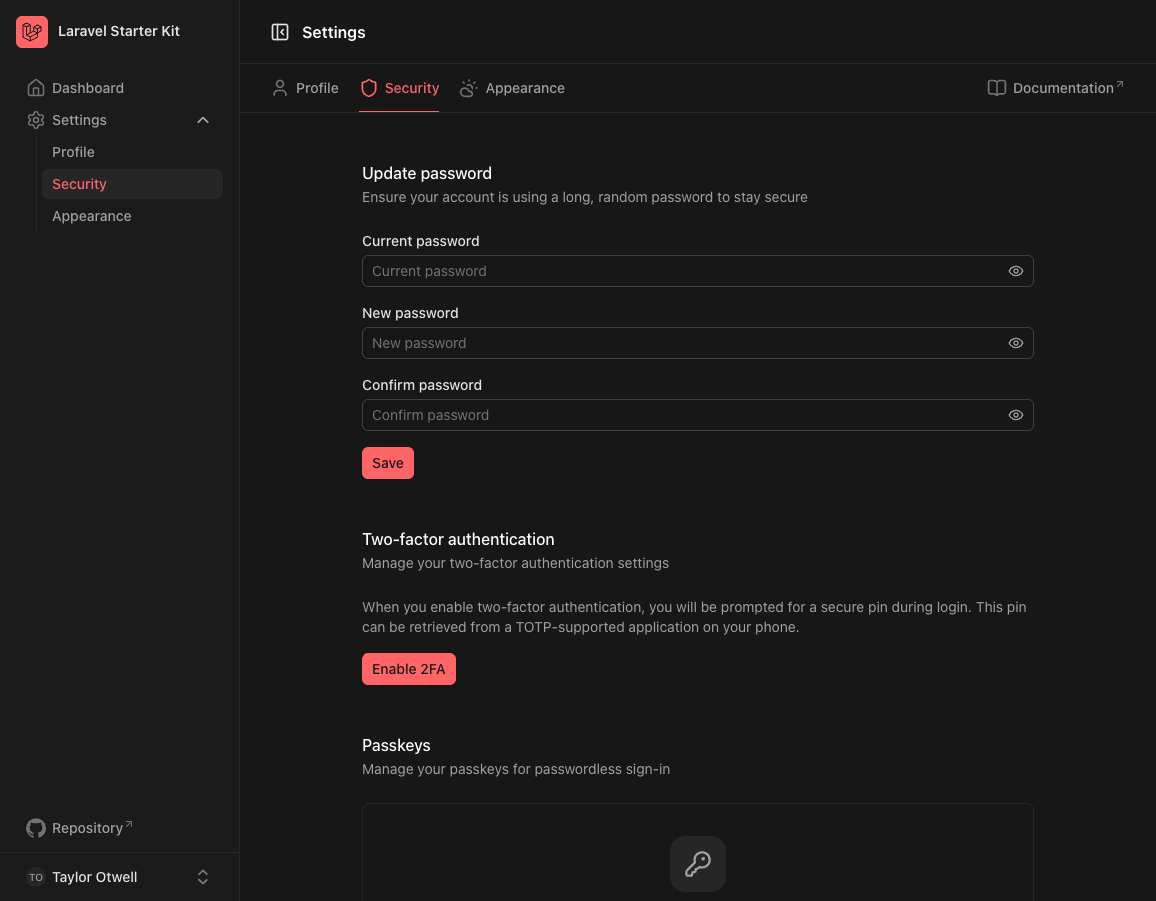Focus the Current password input field
The width and height of the screenshot is (1156, 901).
click(697, 271)
